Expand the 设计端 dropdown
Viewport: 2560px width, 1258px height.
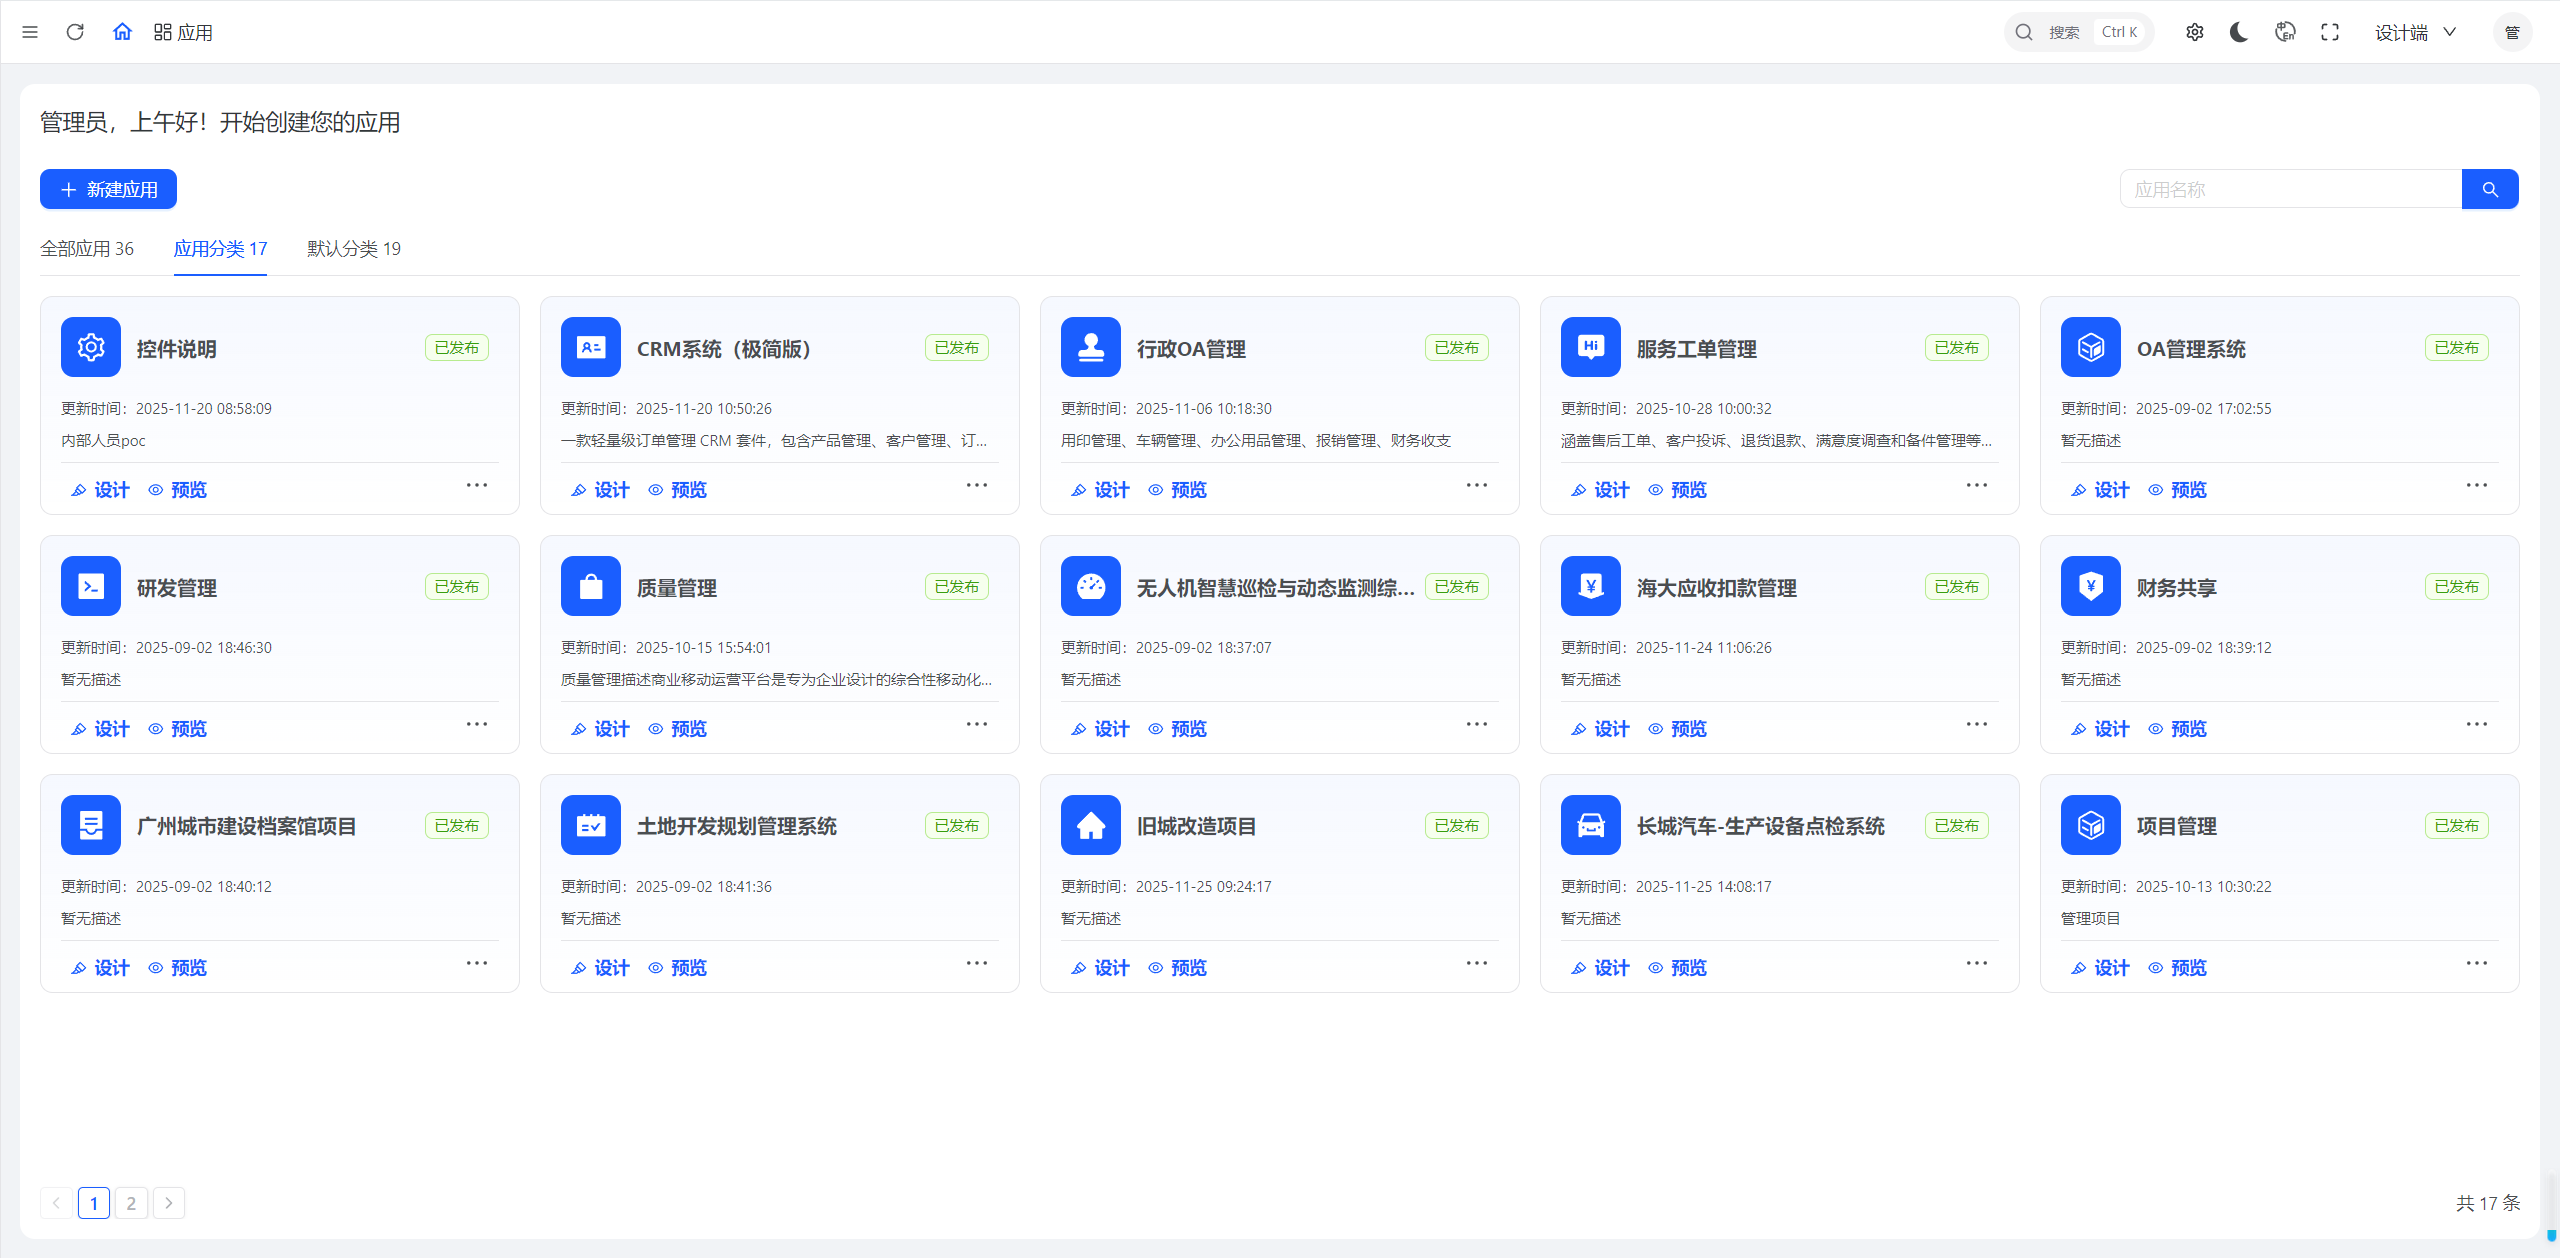(2415, 32)
